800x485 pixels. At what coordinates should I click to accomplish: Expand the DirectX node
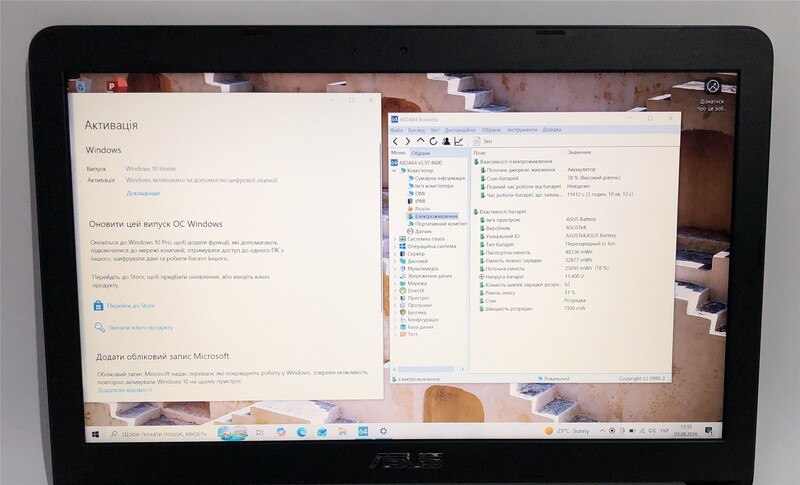tap(394, 291)
